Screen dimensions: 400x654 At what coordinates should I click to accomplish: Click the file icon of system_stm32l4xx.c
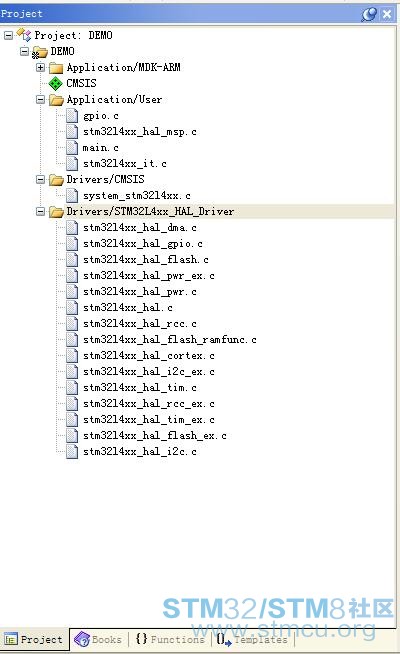(x=72, y=196)
